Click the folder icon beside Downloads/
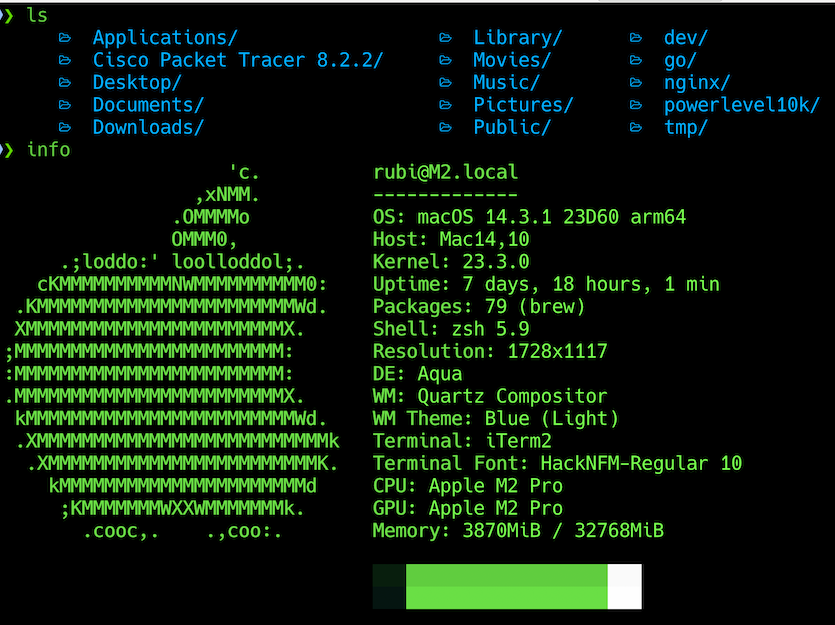 65,127
